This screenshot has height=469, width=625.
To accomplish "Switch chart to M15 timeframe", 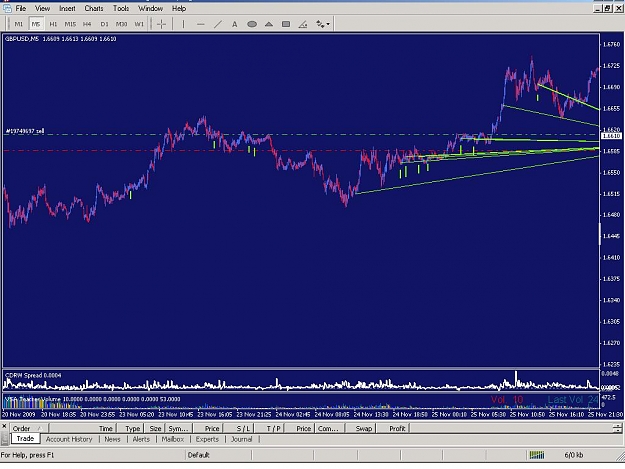I will pos(70,24).
